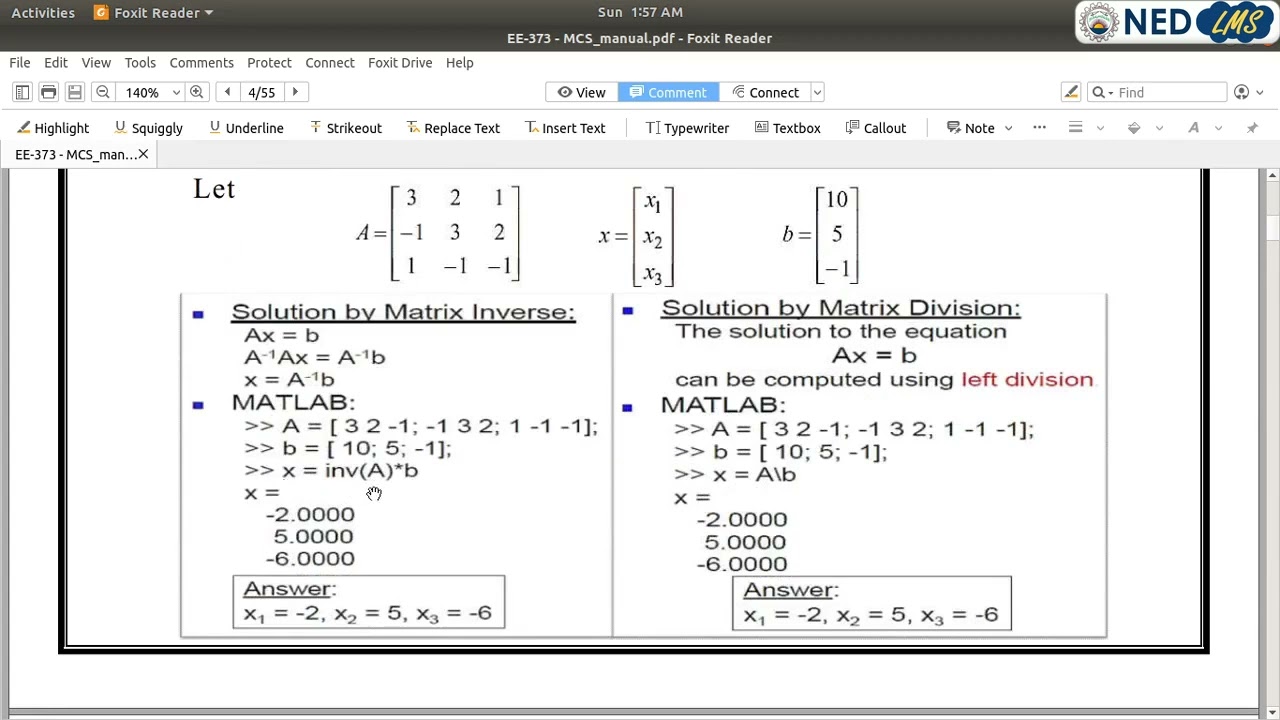This screenshot has height=720, width=1280.
Task: Open the user account icon menu
Action: tap(1241, 92)
